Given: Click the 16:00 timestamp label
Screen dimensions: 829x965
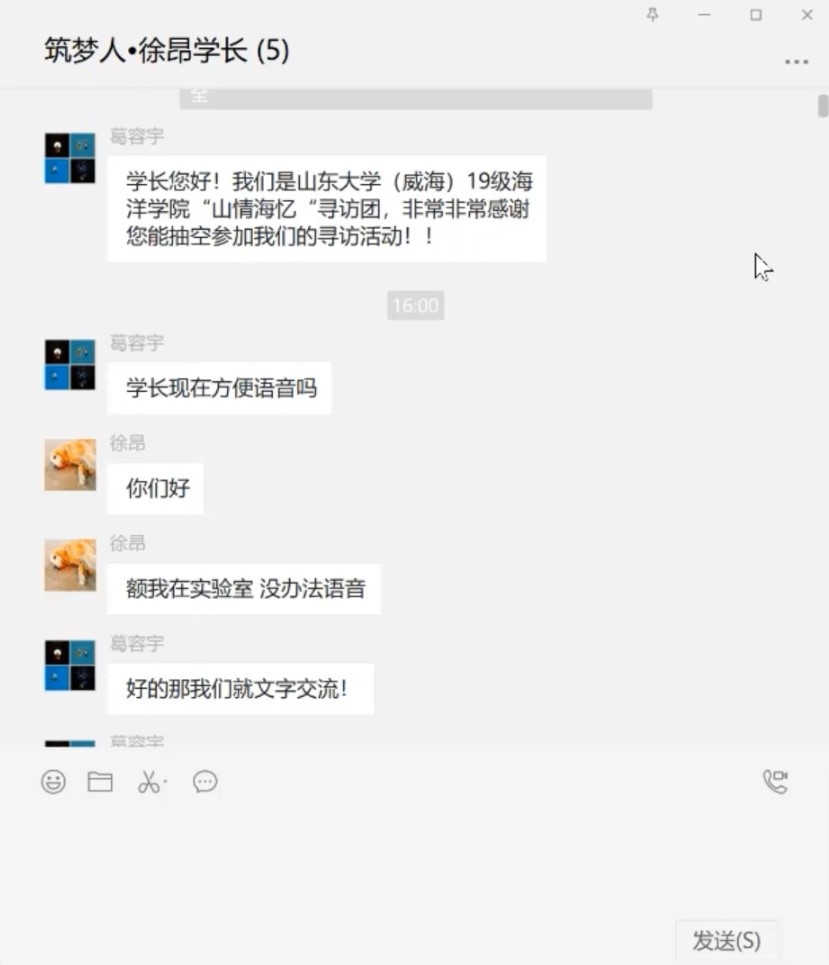Looking at the screenshot, I should (415, 305).
